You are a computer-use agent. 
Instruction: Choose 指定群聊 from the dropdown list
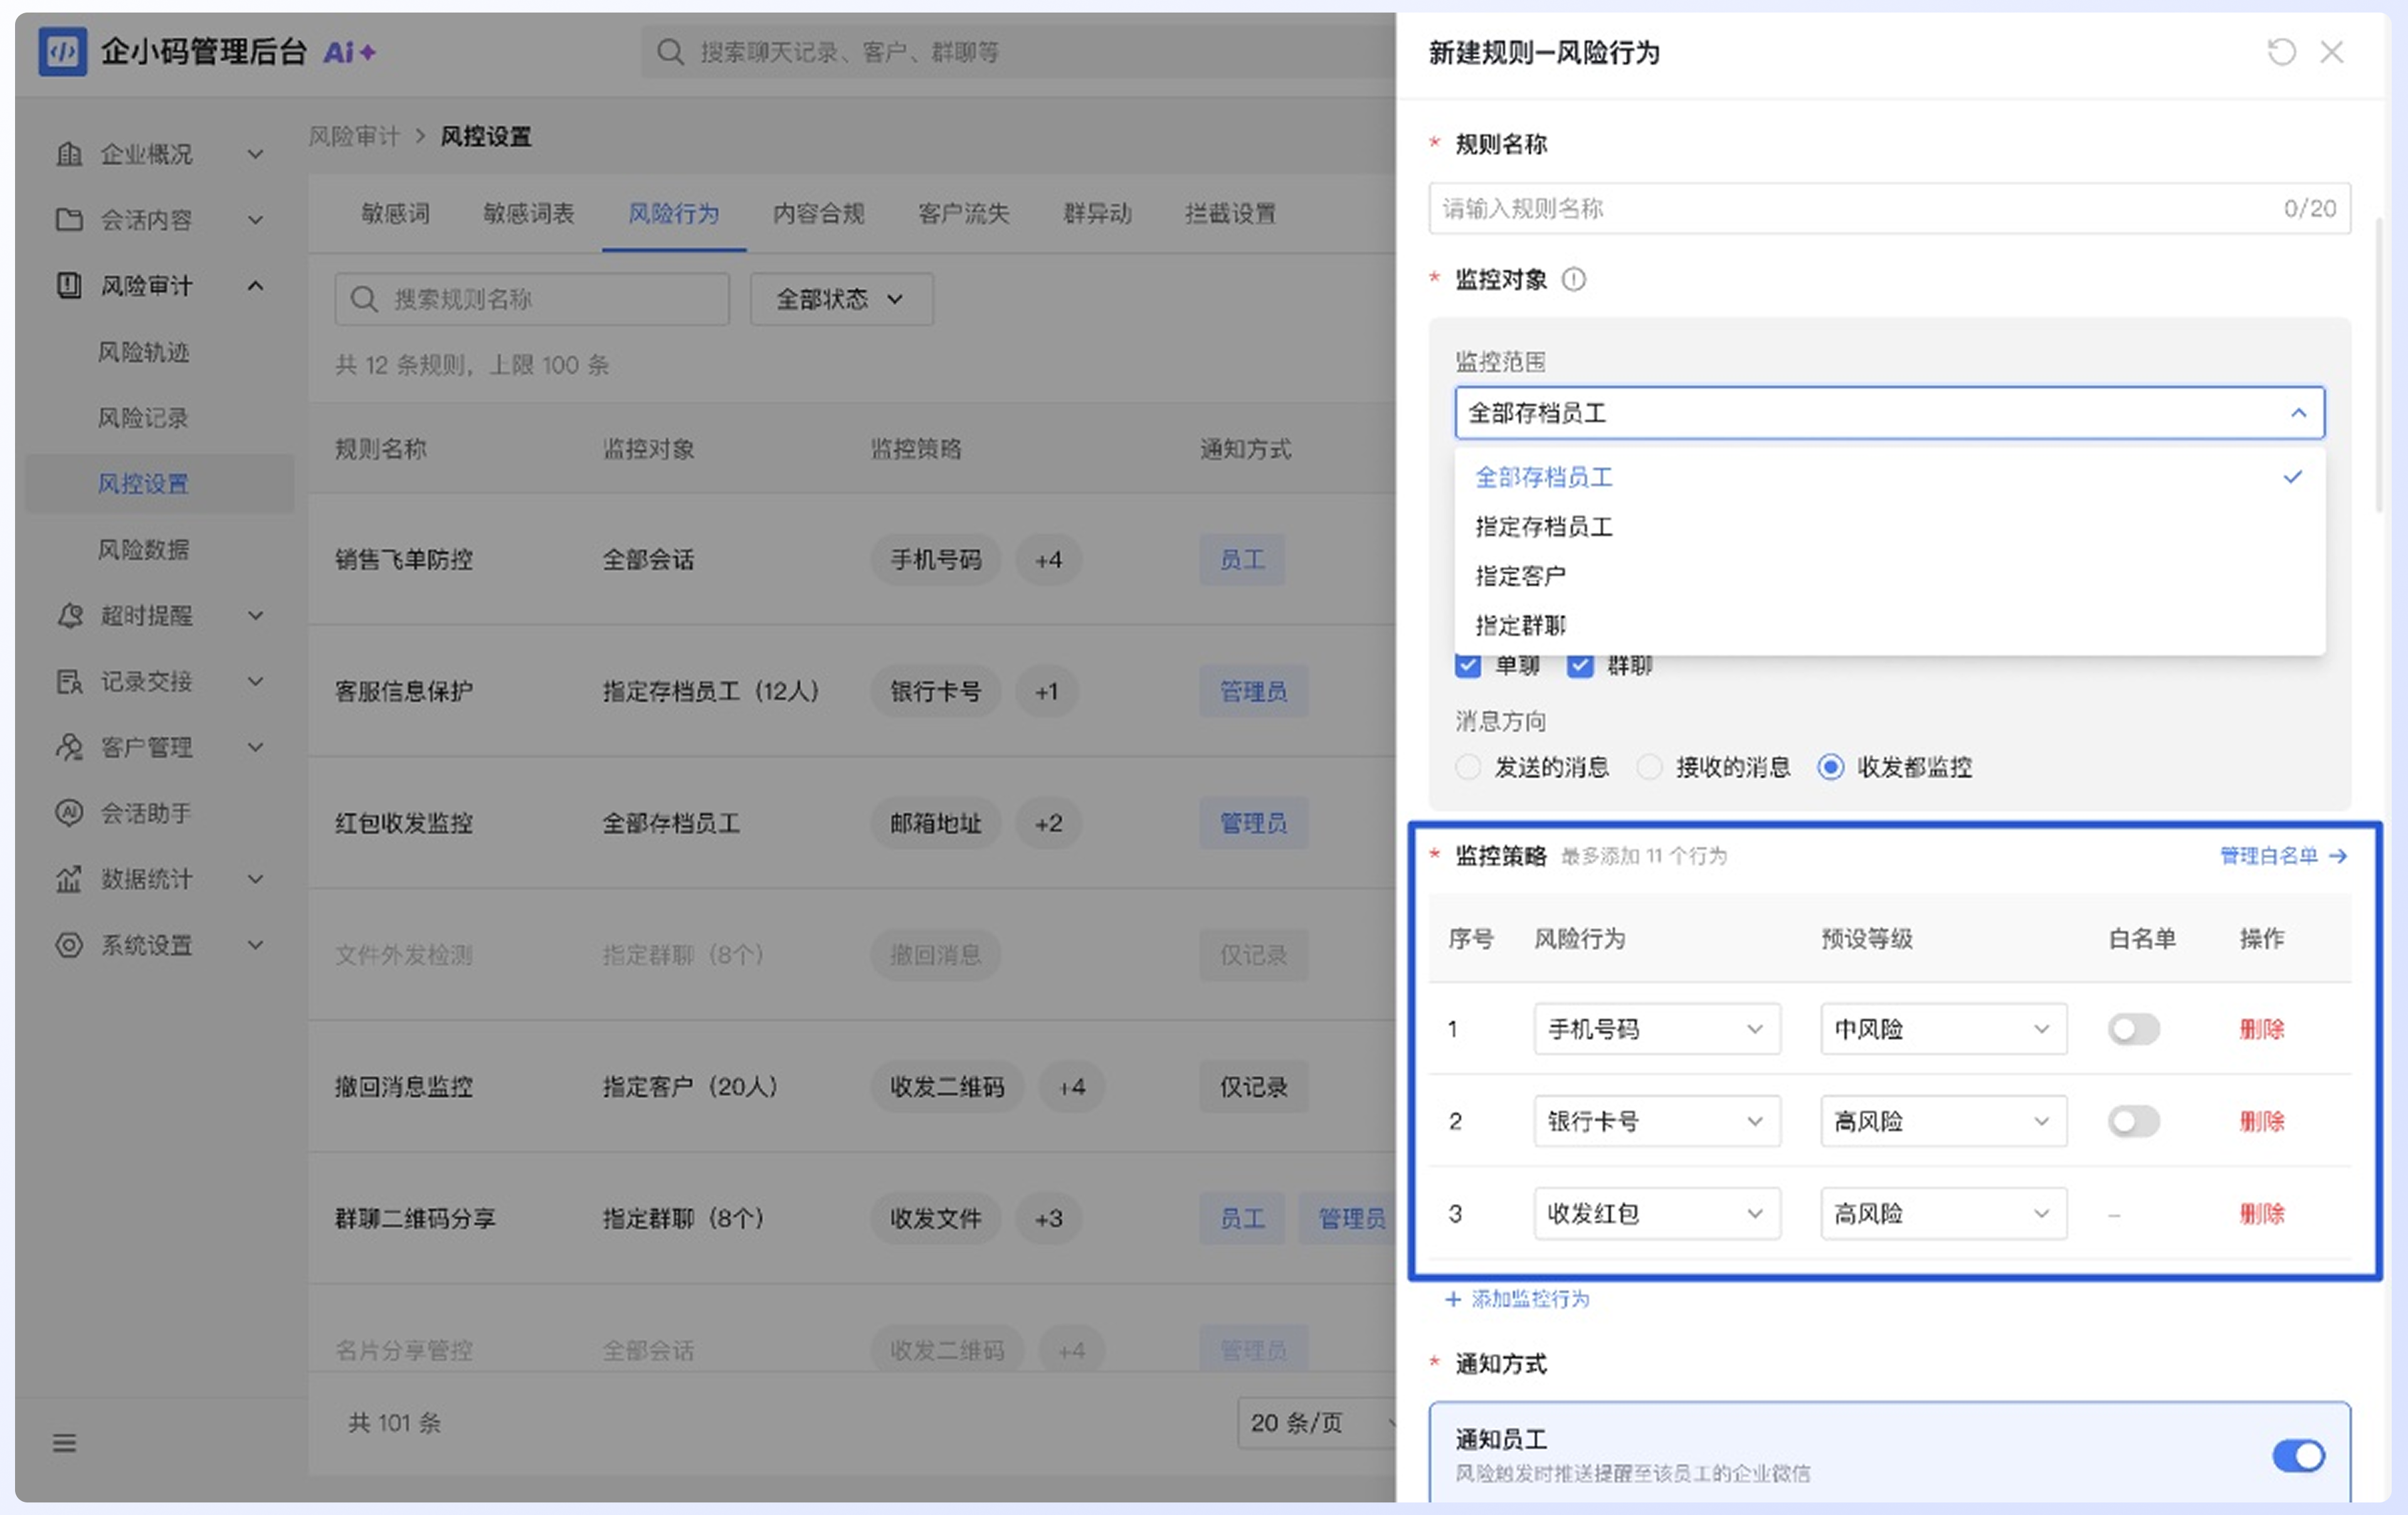pyautogui.click(x=1889, y=625)
